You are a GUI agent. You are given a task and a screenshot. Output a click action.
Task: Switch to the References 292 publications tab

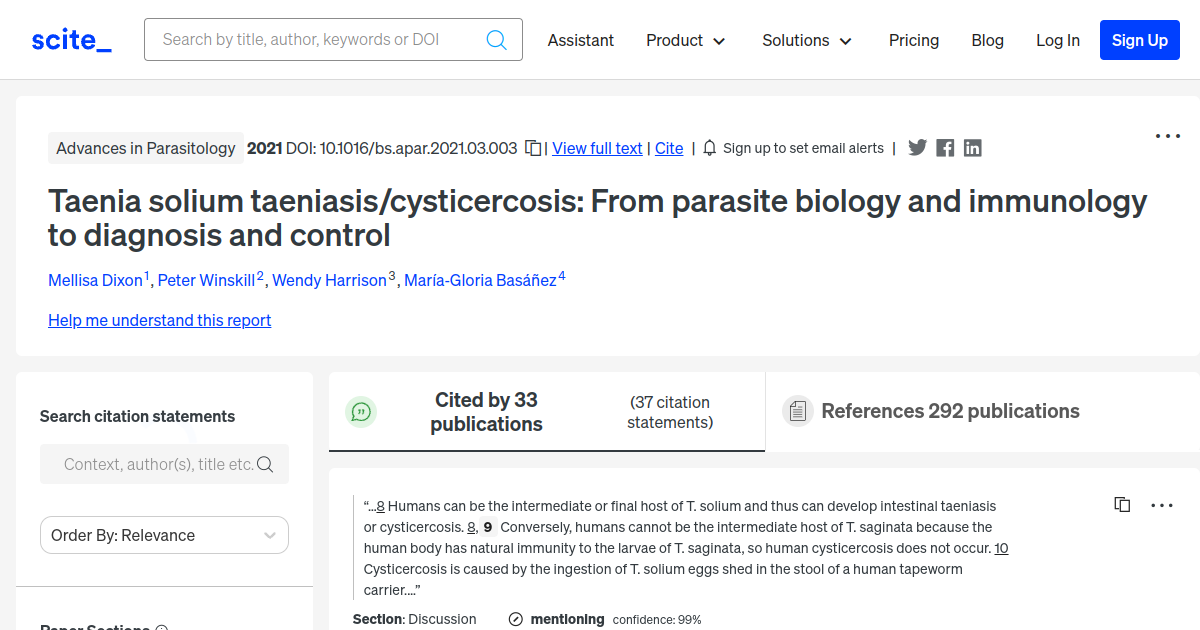click(x=950, y=410)
